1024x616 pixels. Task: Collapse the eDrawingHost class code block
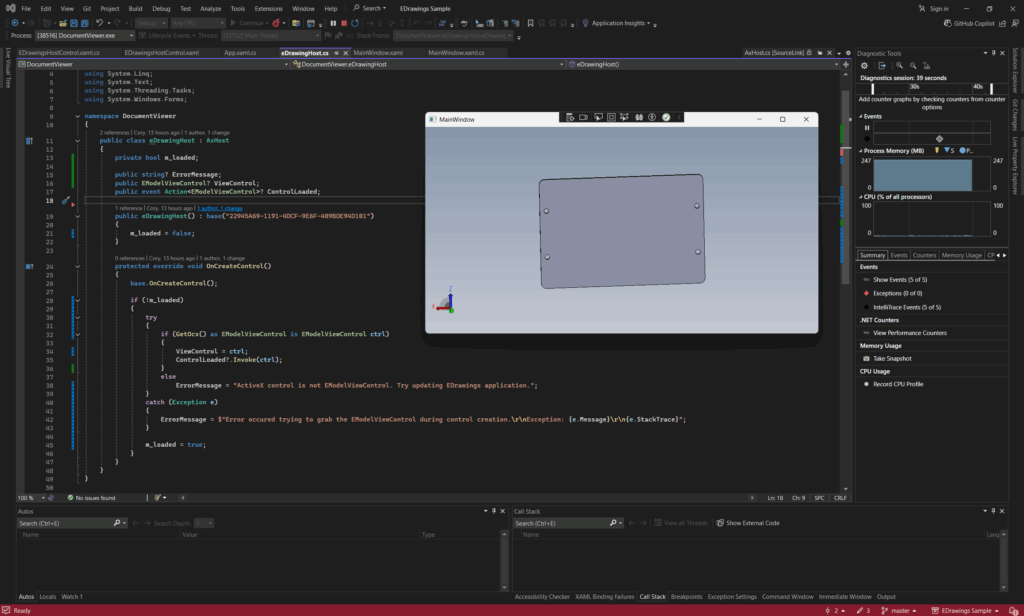coord(77,141)
